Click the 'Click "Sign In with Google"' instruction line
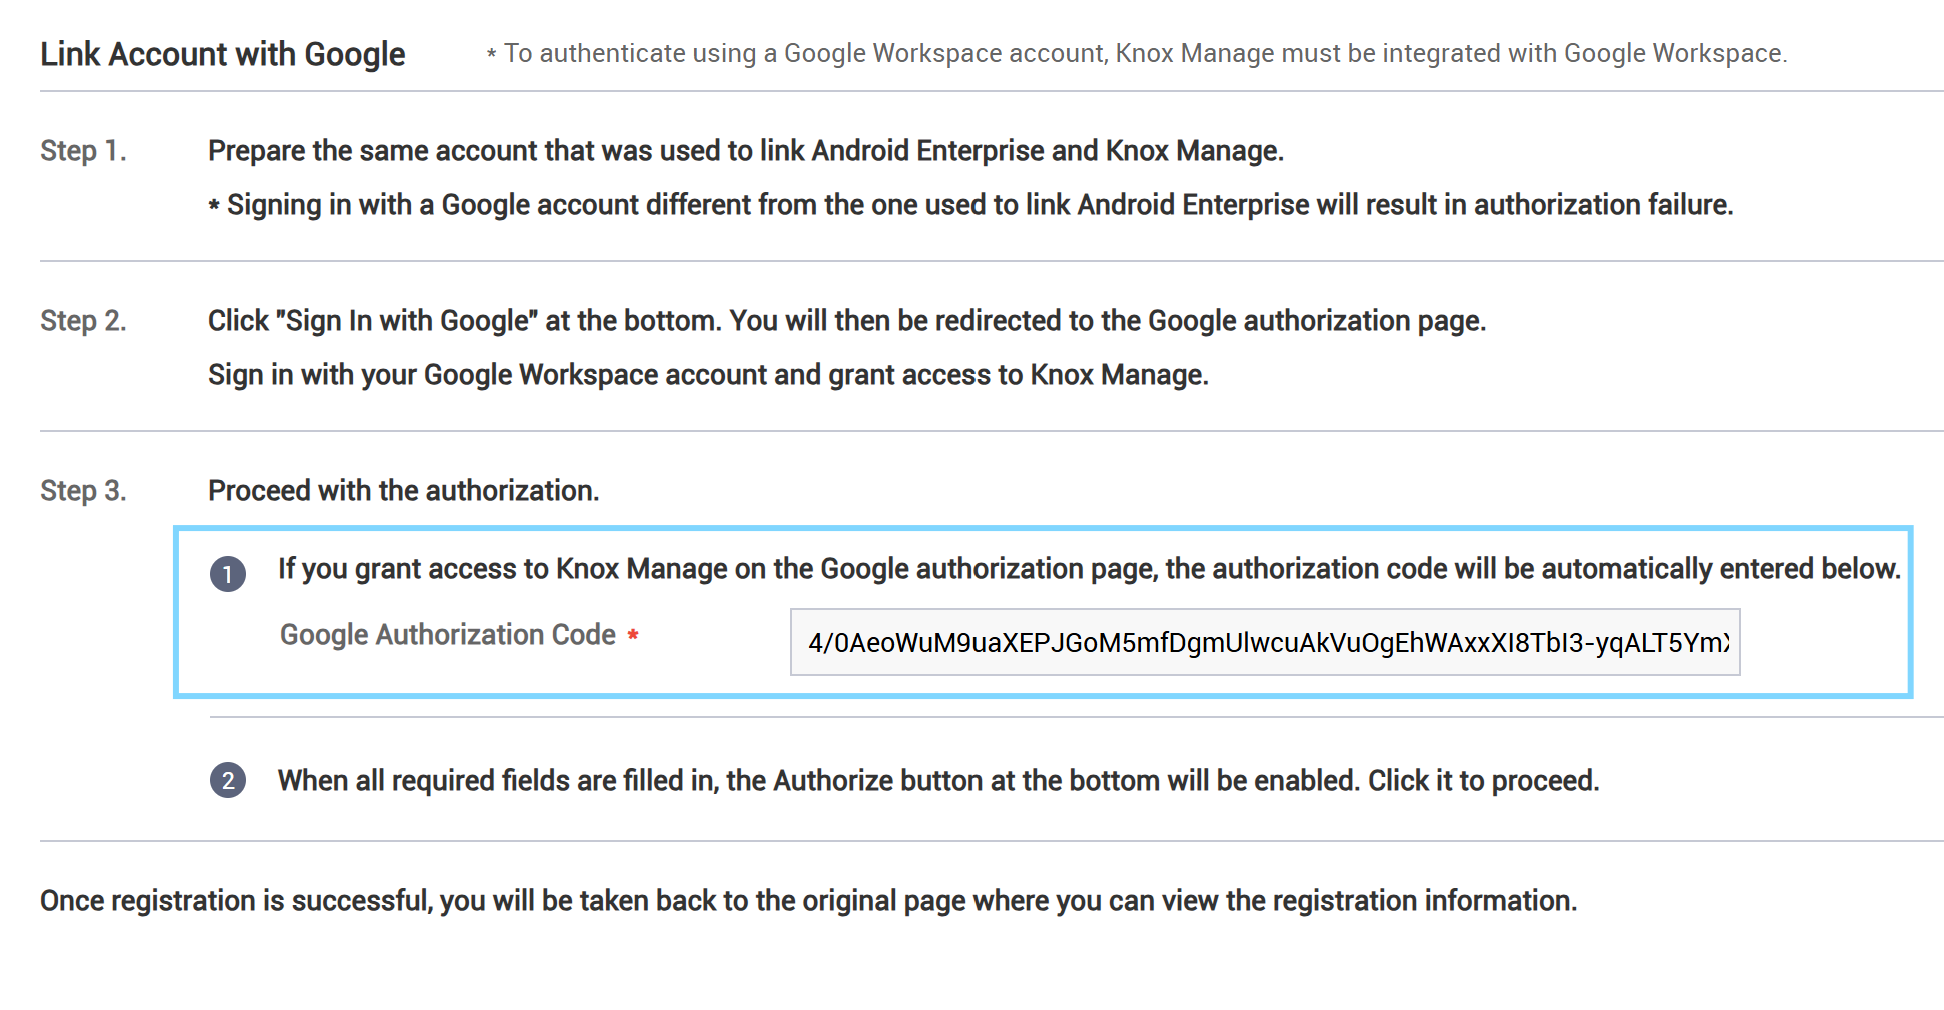The image size is (1944, 1010). [x=847, y=321]
